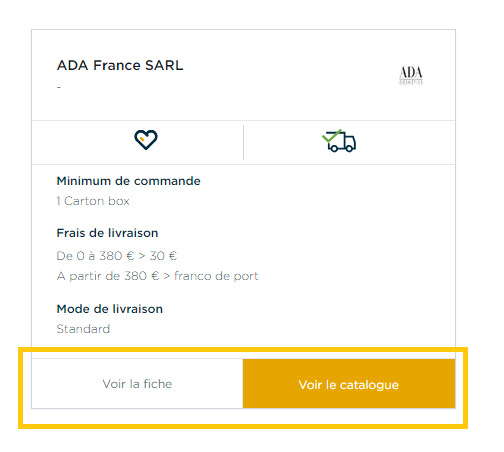The image size is (504, 452).
Task: Select the 'franco de port' delivery fee line
Action: click(x=157, y=276)
